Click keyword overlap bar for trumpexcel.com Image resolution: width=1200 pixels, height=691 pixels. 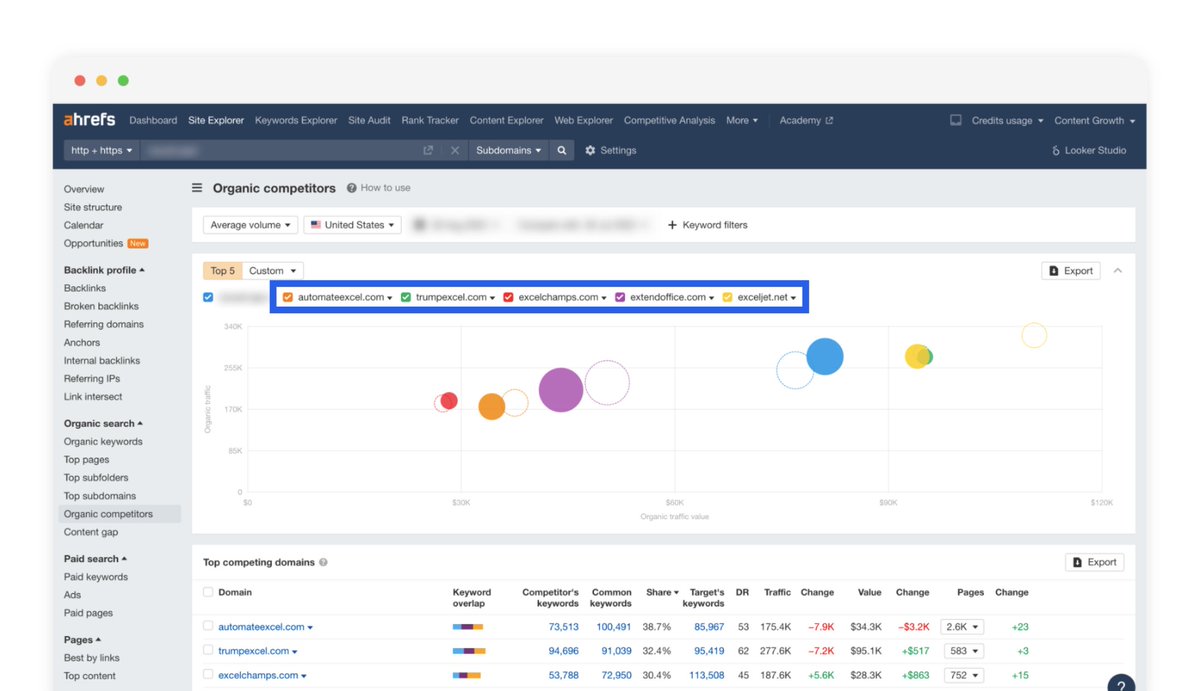[468, 651]
